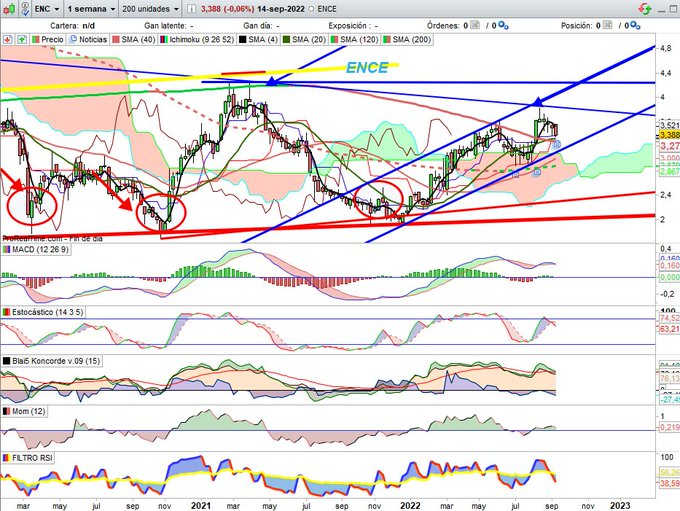
Task: Click the cursor details icon before the price
Action: [191, 9]
